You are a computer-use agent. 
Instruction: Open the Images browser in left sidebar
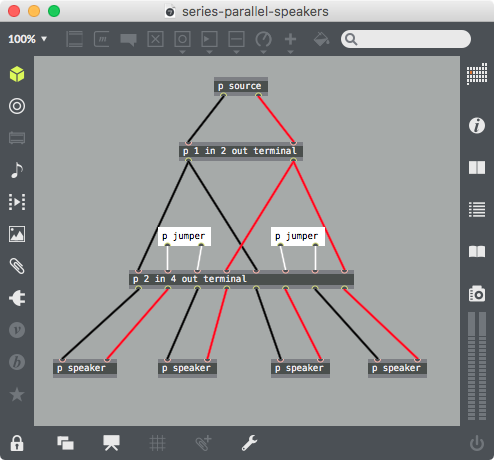click(x=17, y=234)
